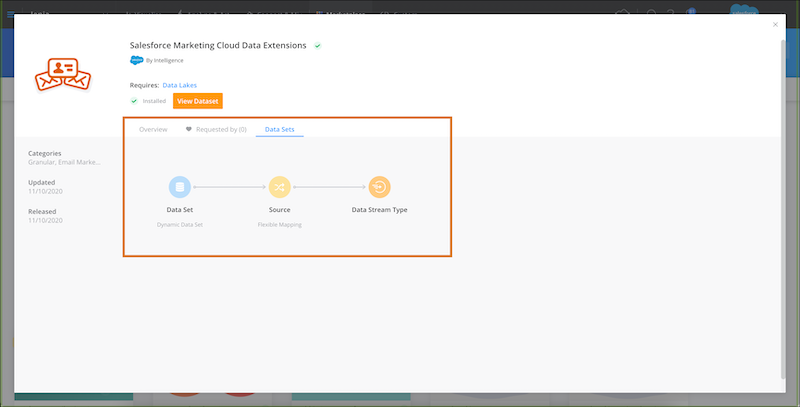Click the Updated heading
Viewport: 800px width, 407px height.
click(42, 182)
